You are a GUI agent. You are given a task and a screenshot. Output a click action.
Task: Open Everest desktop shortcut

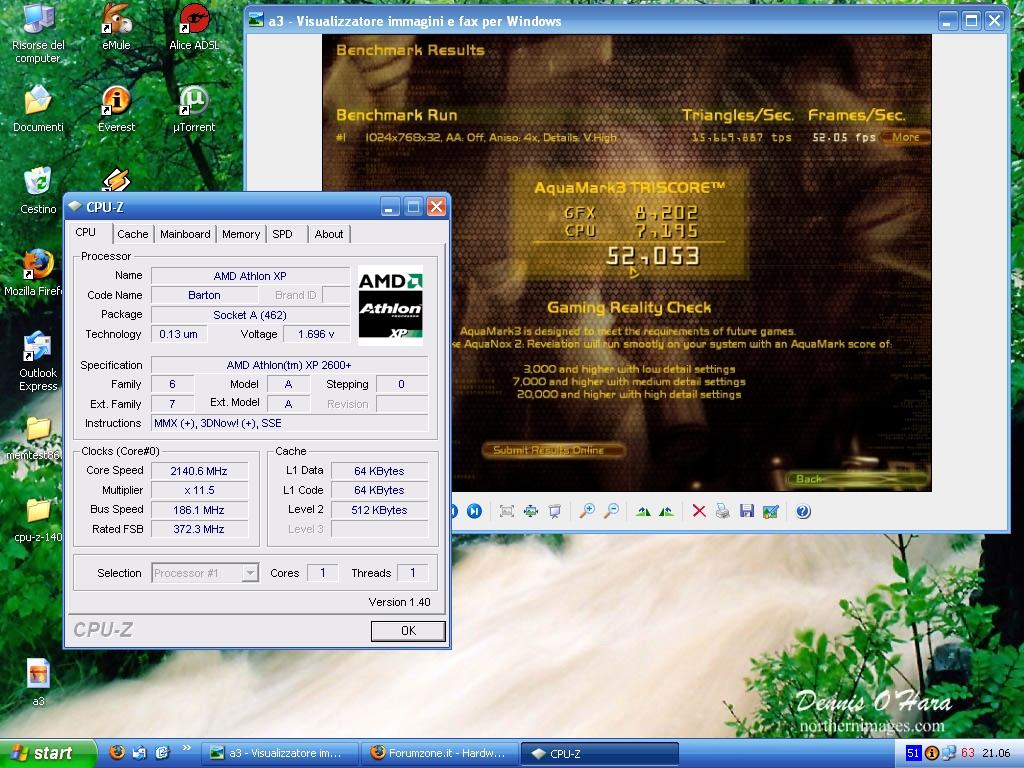(x=116, y=109)
